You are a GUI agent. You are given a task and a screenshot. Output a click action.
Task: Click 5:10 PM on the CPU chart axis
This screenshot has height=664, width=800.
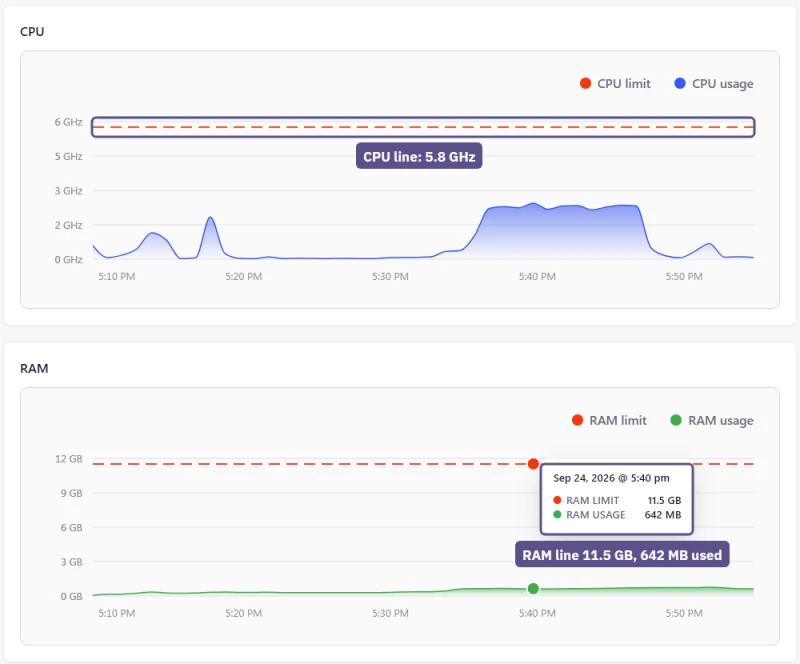click(x=117, y=277)
